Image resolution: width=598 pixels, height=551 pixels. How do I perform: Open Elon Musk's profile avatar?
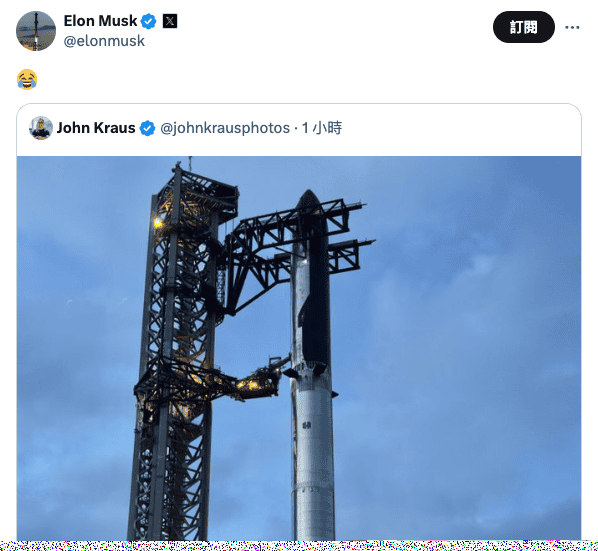(x=36, y=31)
